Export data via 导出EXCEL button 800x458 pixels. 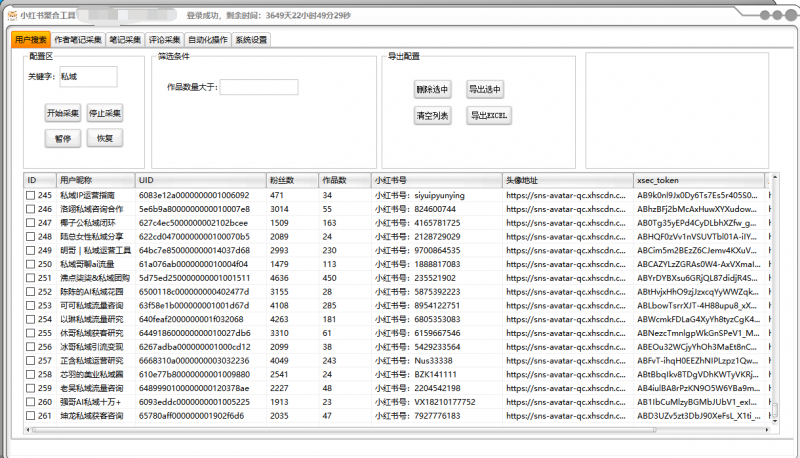coord(489,116)
